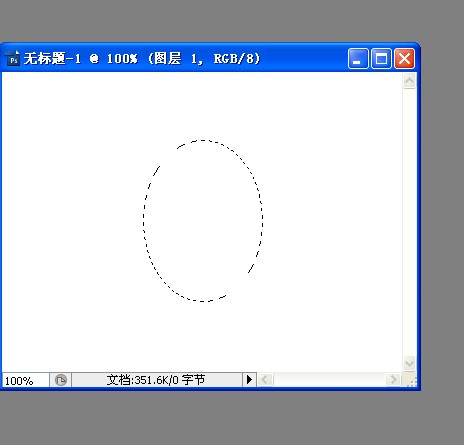464x445 pixels.
Task: Open the status bar info menu arrow
Action: (x=249, y=380)
